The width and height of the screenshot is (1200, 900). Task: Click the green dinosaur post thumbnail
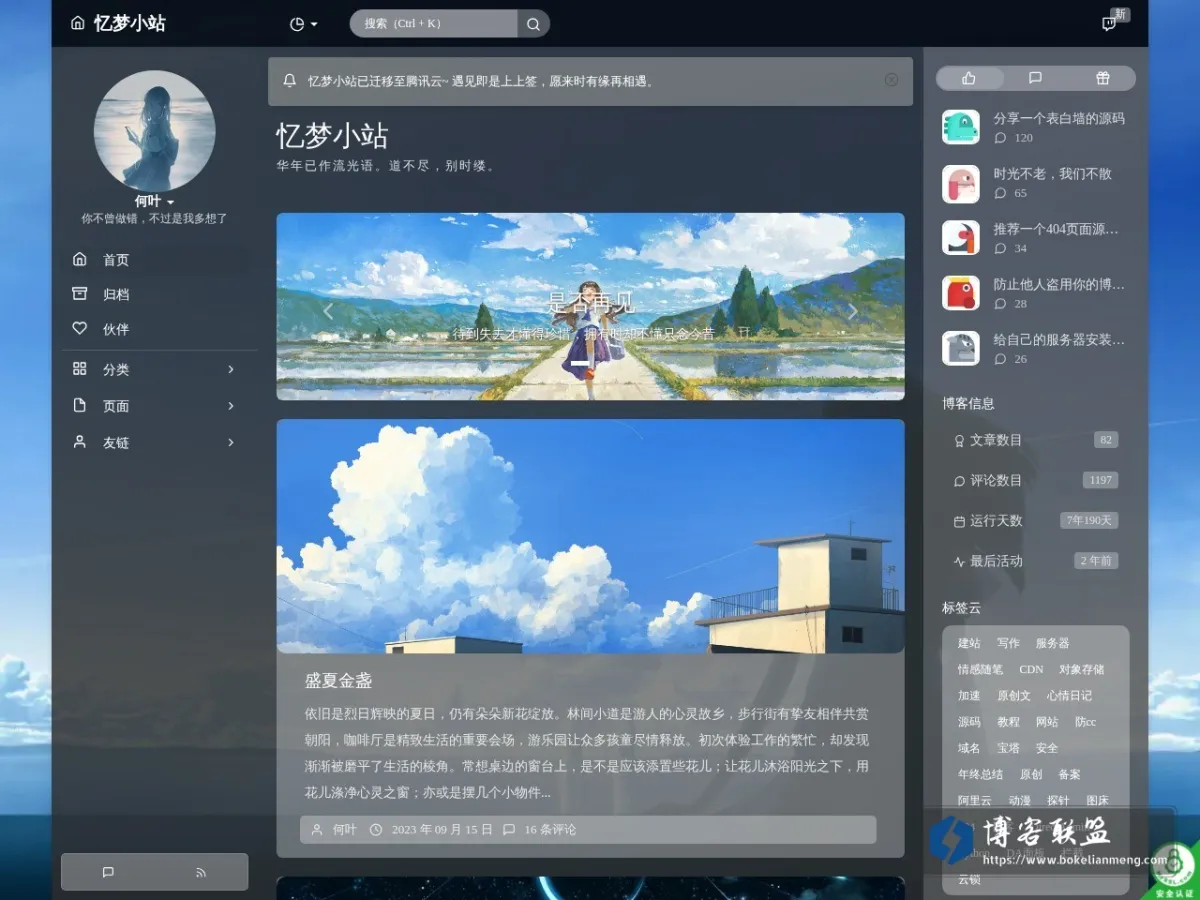(x=961, y=127)
